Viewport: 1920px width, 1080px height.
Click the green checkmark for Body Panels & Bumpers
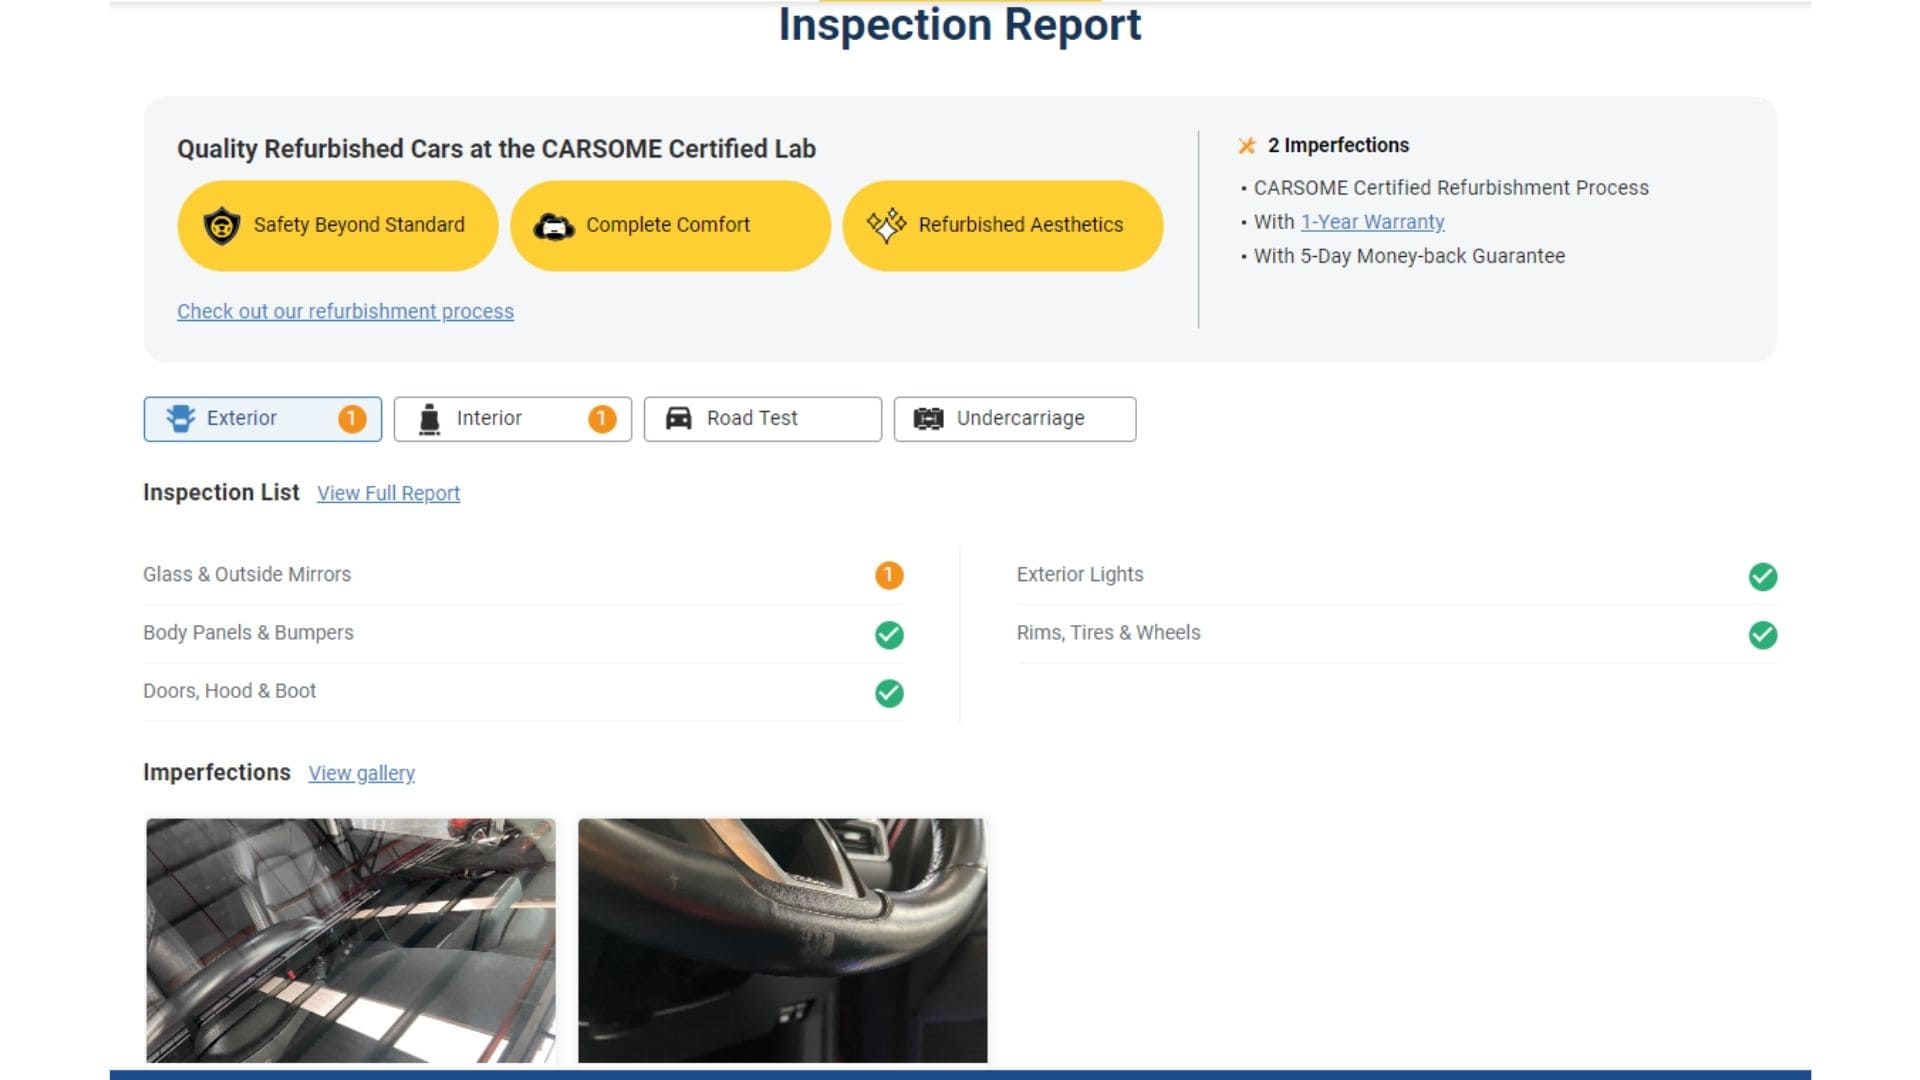[888, 634]
